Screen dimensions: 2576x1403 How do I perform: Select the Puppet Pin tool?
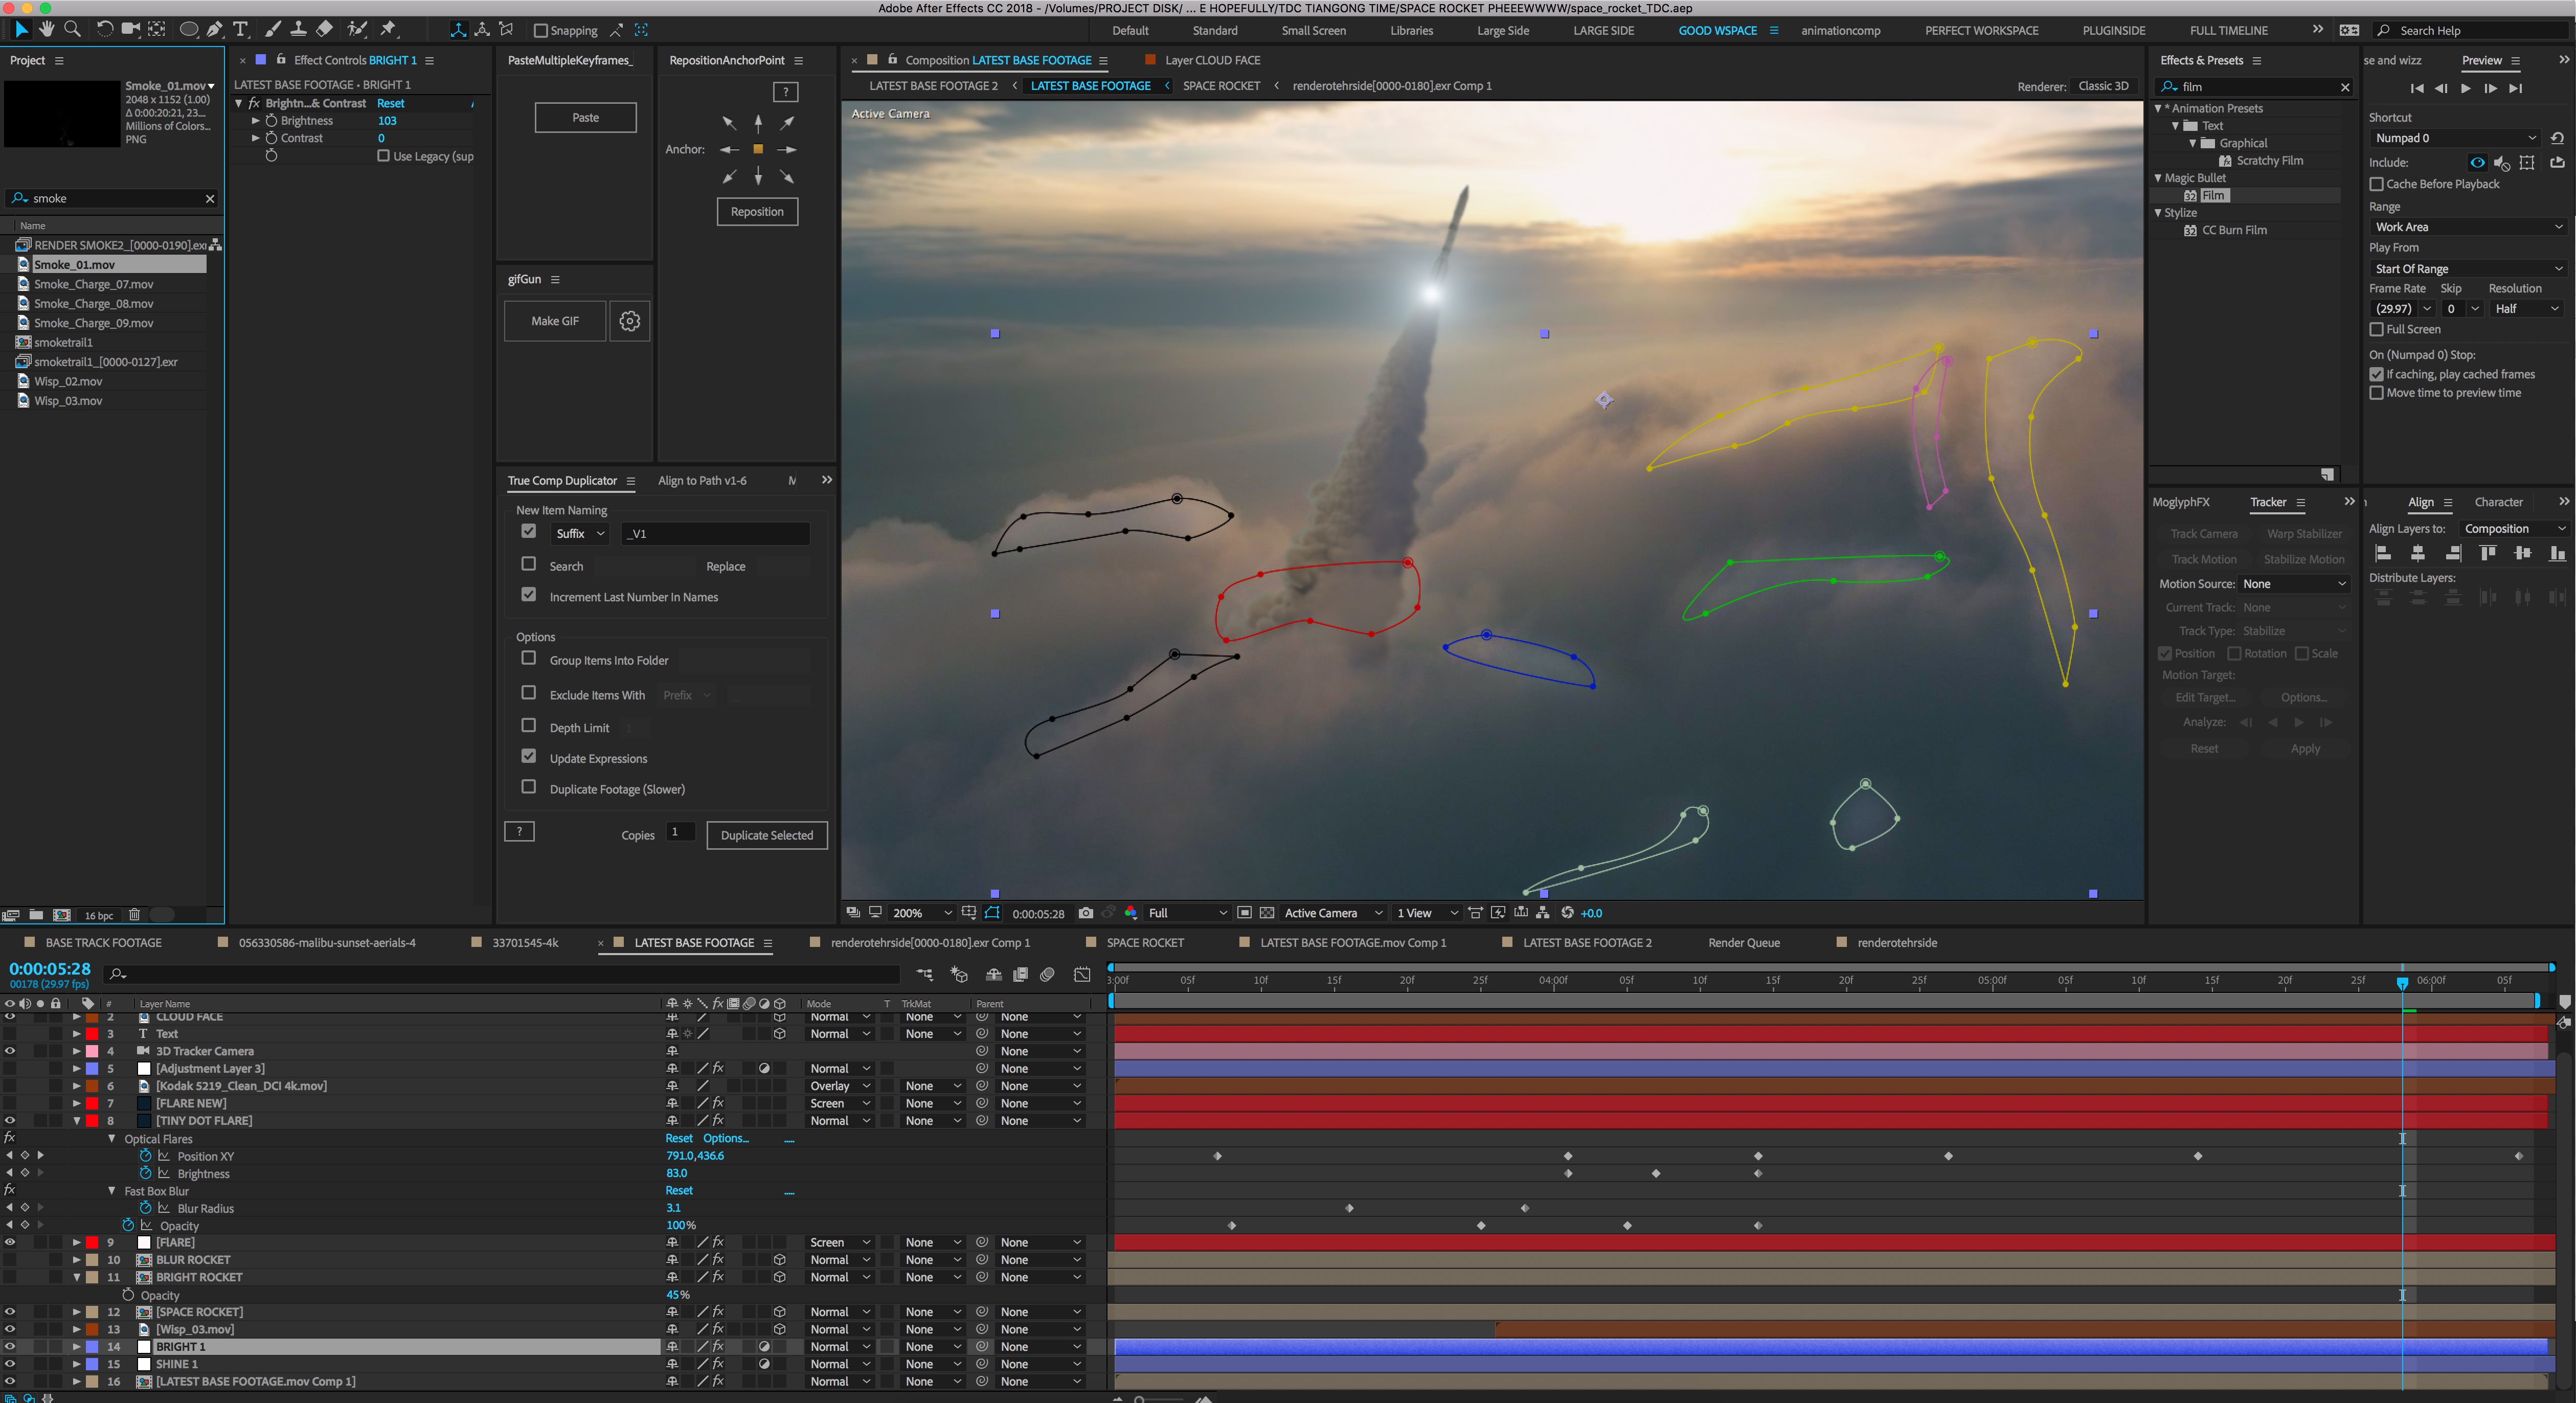click(x=389, y=30)
